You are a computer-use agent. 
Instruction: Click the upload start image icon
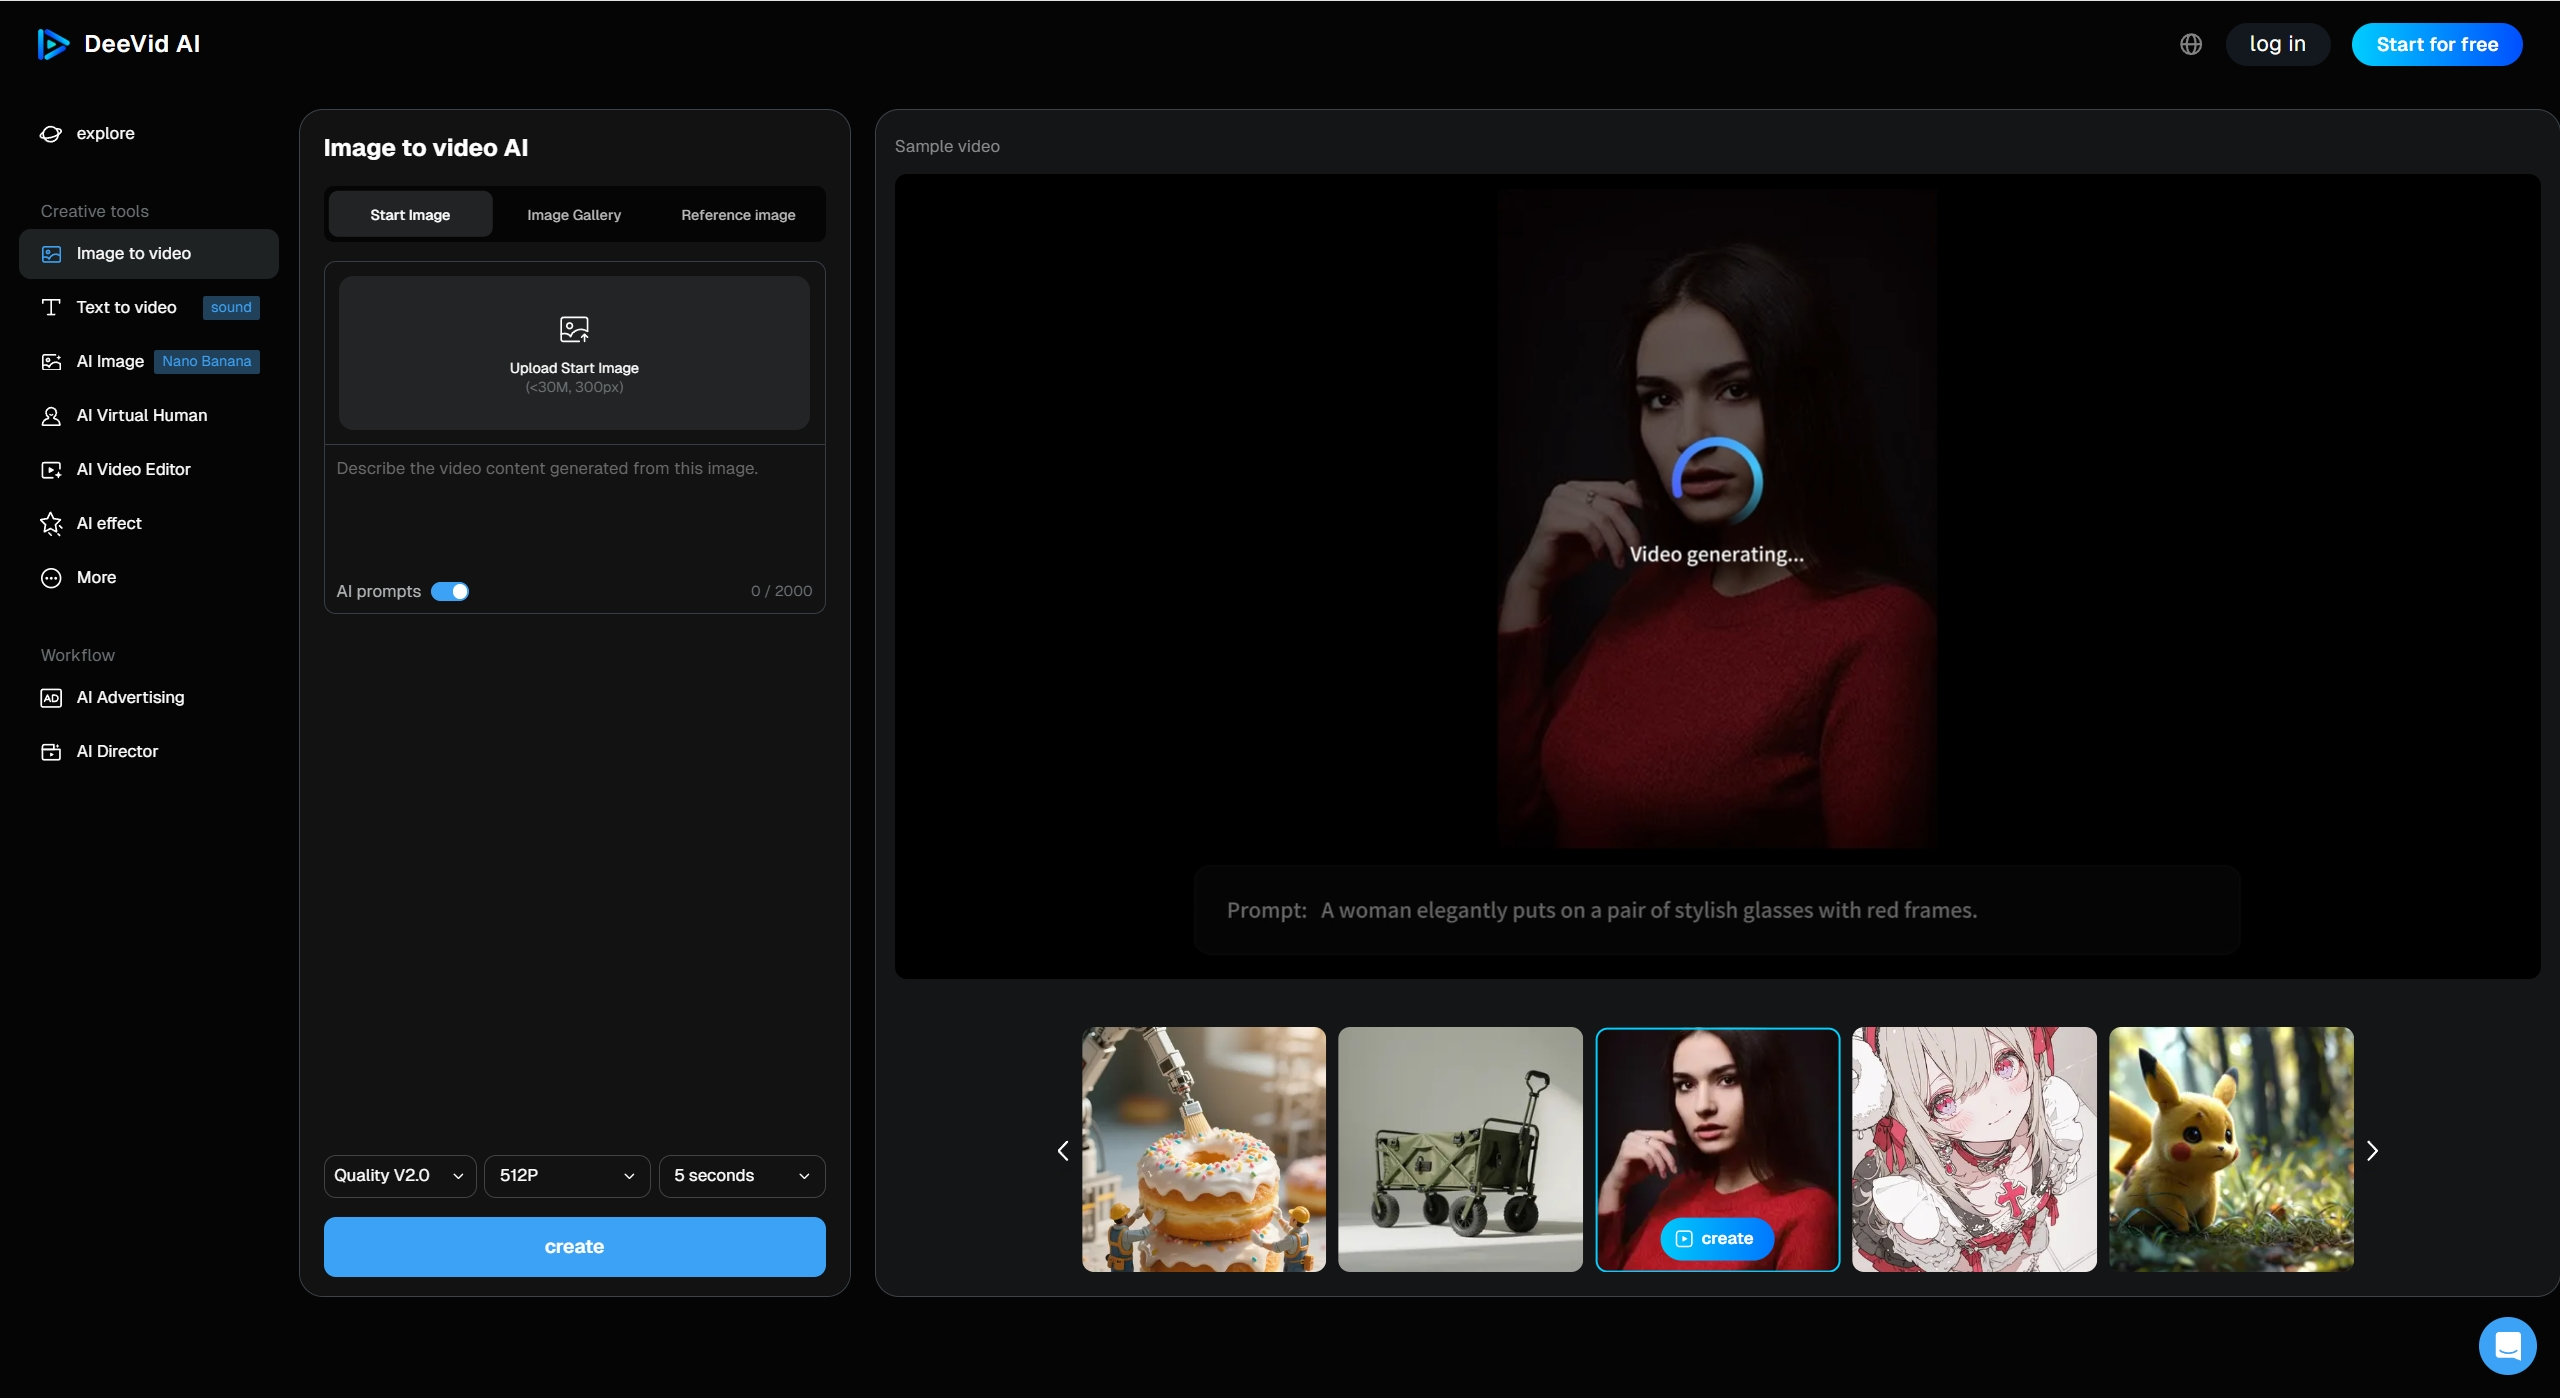click(x=574, y=329)
